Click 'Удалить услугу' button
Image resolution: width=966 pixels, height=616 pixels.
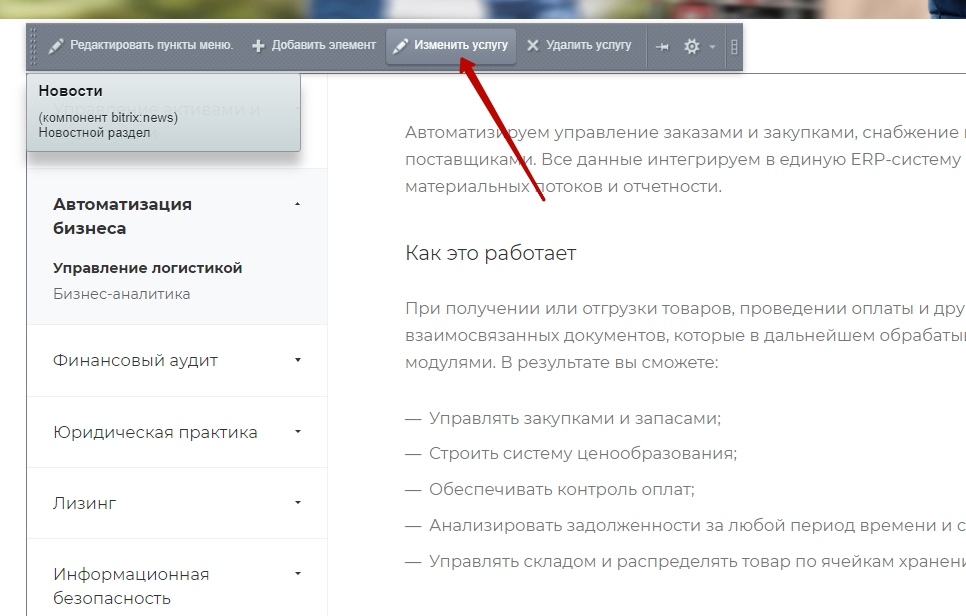(579, 46)
